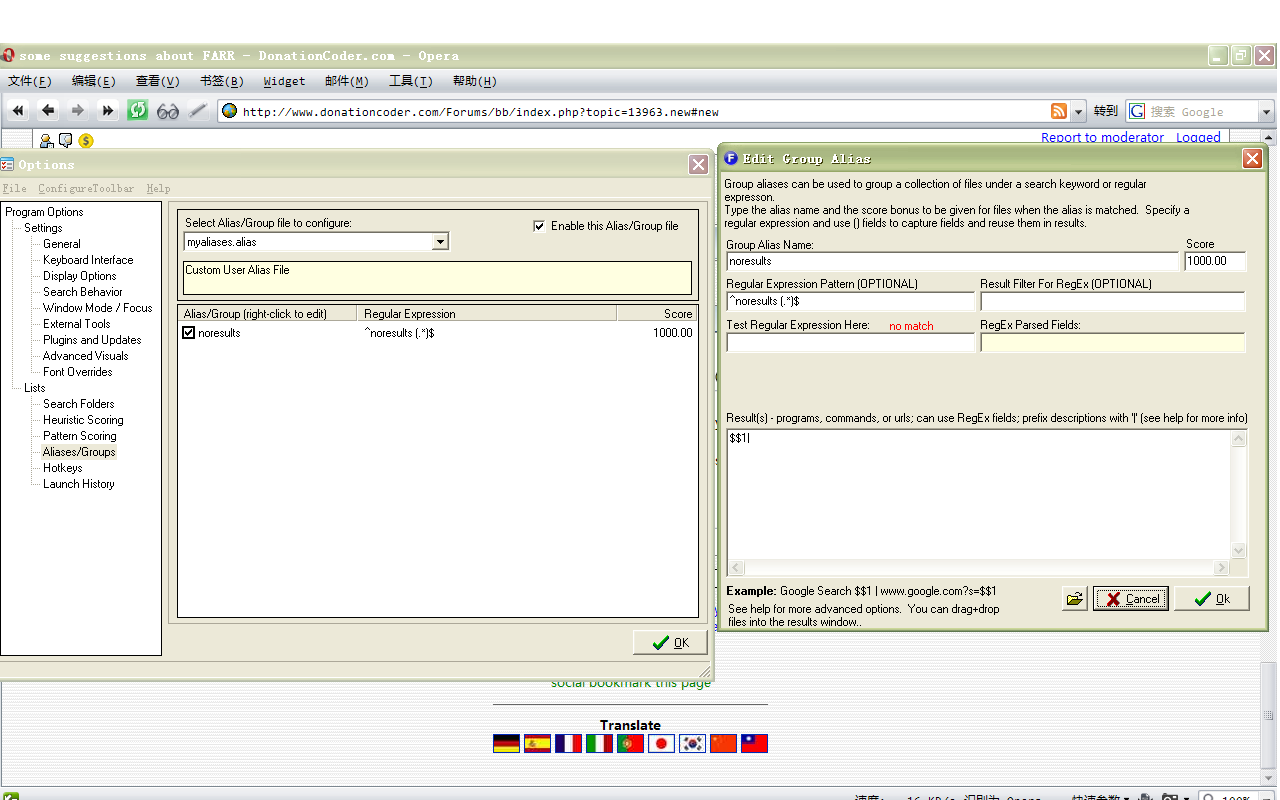Open the Widget menu in Opera
Screen dimensions: 1280x800
point(285,81)
